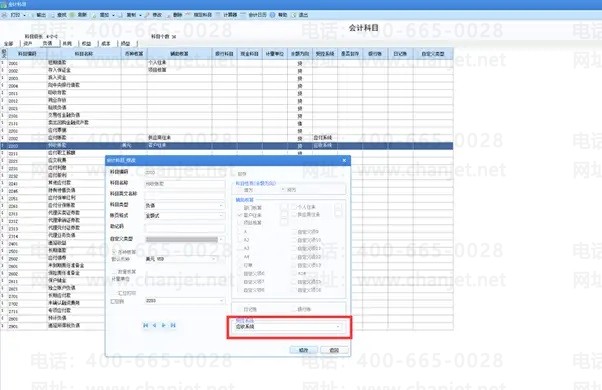The height and width of the screenshot is (390, 602).
Task: Switch to the 全部 tab
Action: (x=9, y=43)
